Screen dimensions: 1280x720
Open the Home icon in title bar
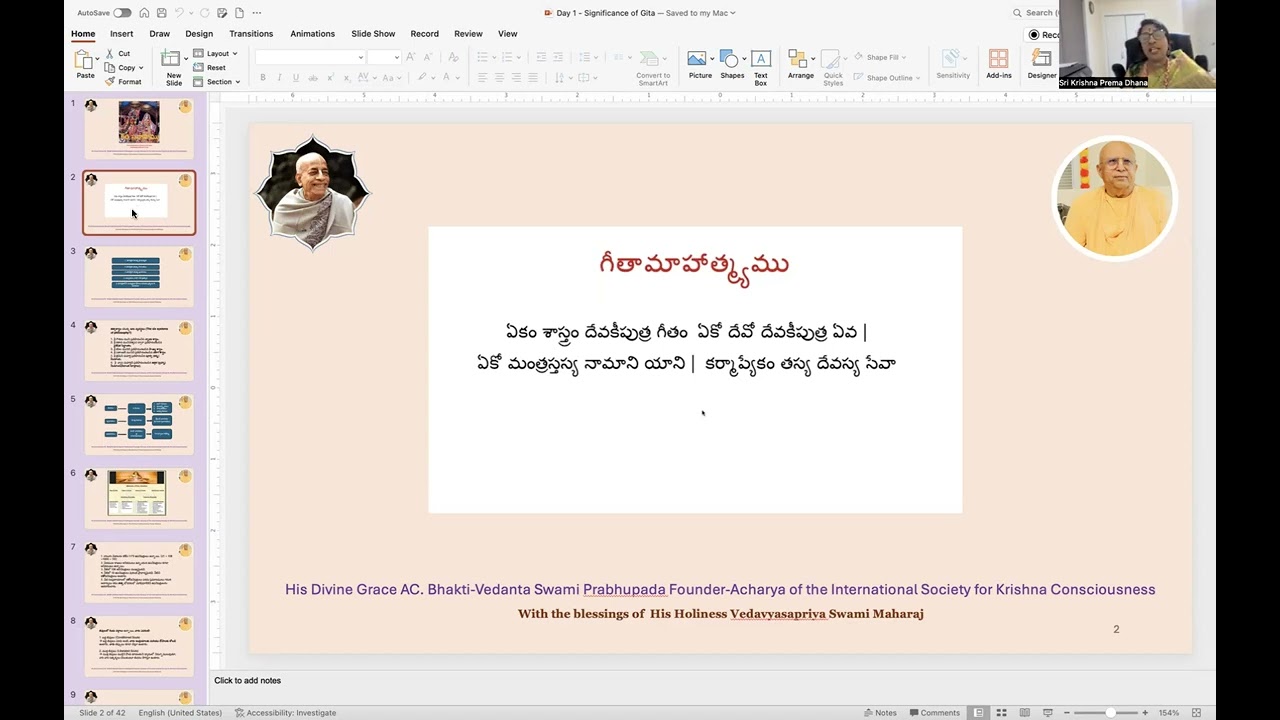[x=145, y=13]
